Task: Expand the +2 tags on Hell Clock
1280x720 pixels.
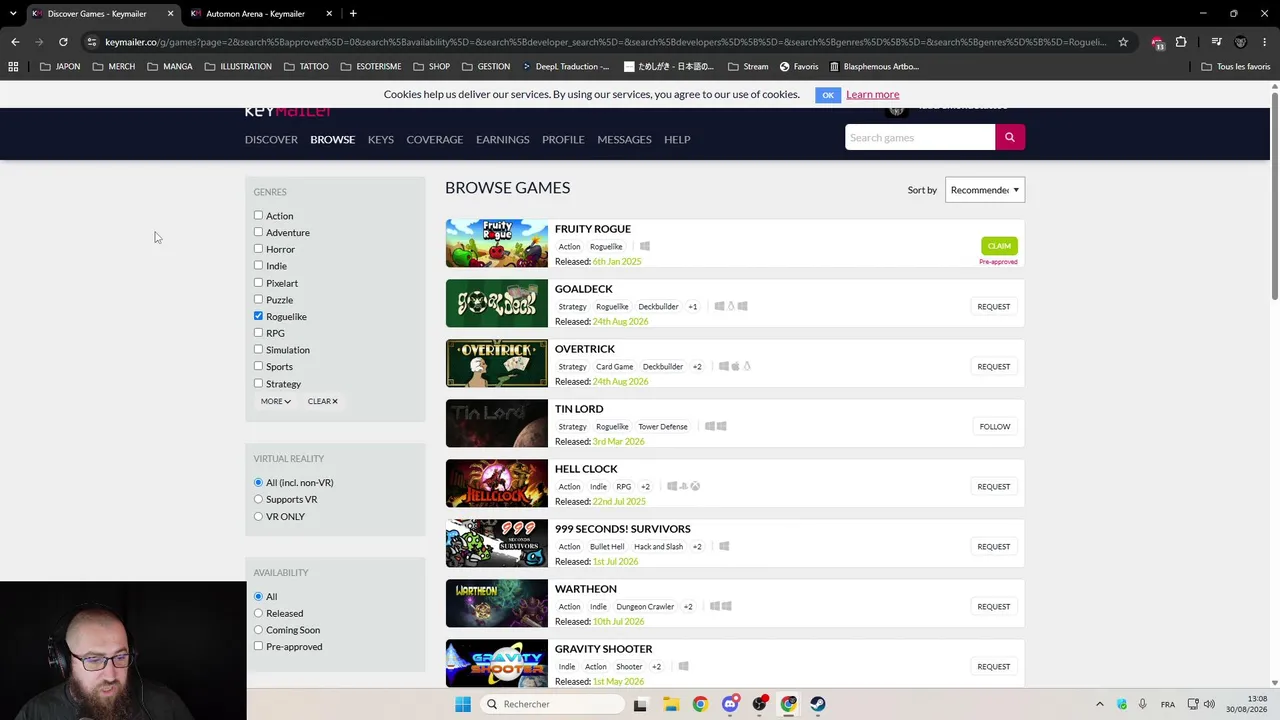Action: click(x=645, y=487)
